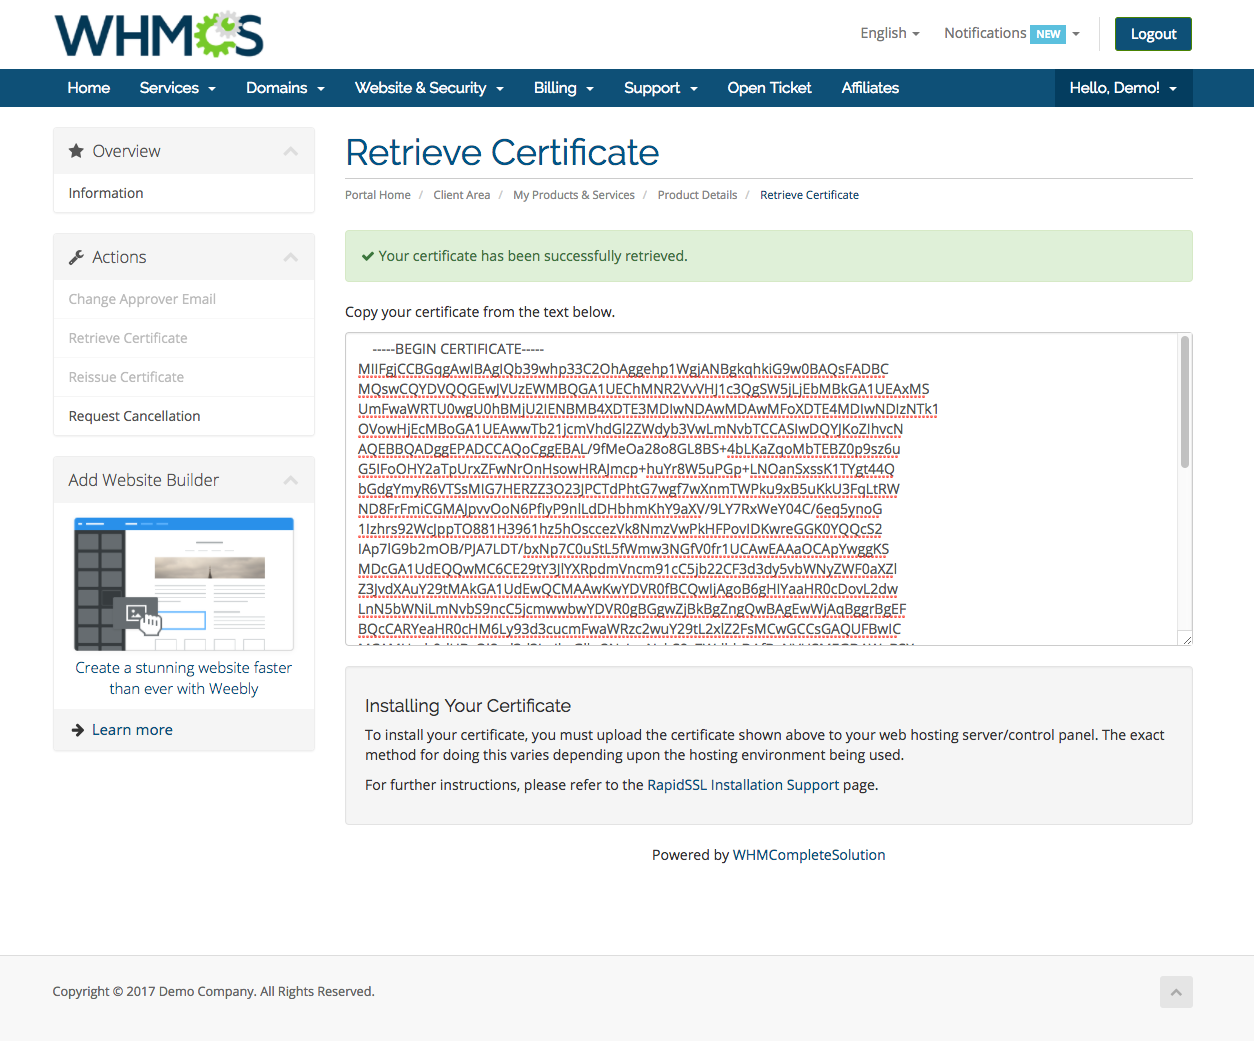
Task: Click the Weebly website builder thumbnail
Action: point(184,584)
